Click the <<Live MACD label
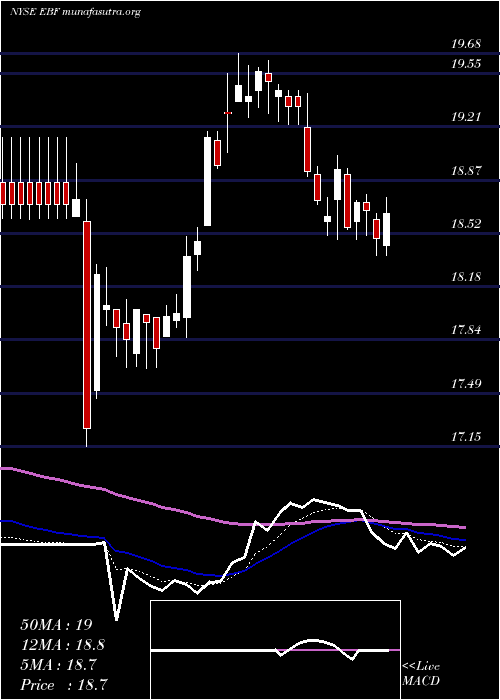This screenshot has height=700, width=500. click(x=421, y=674)
